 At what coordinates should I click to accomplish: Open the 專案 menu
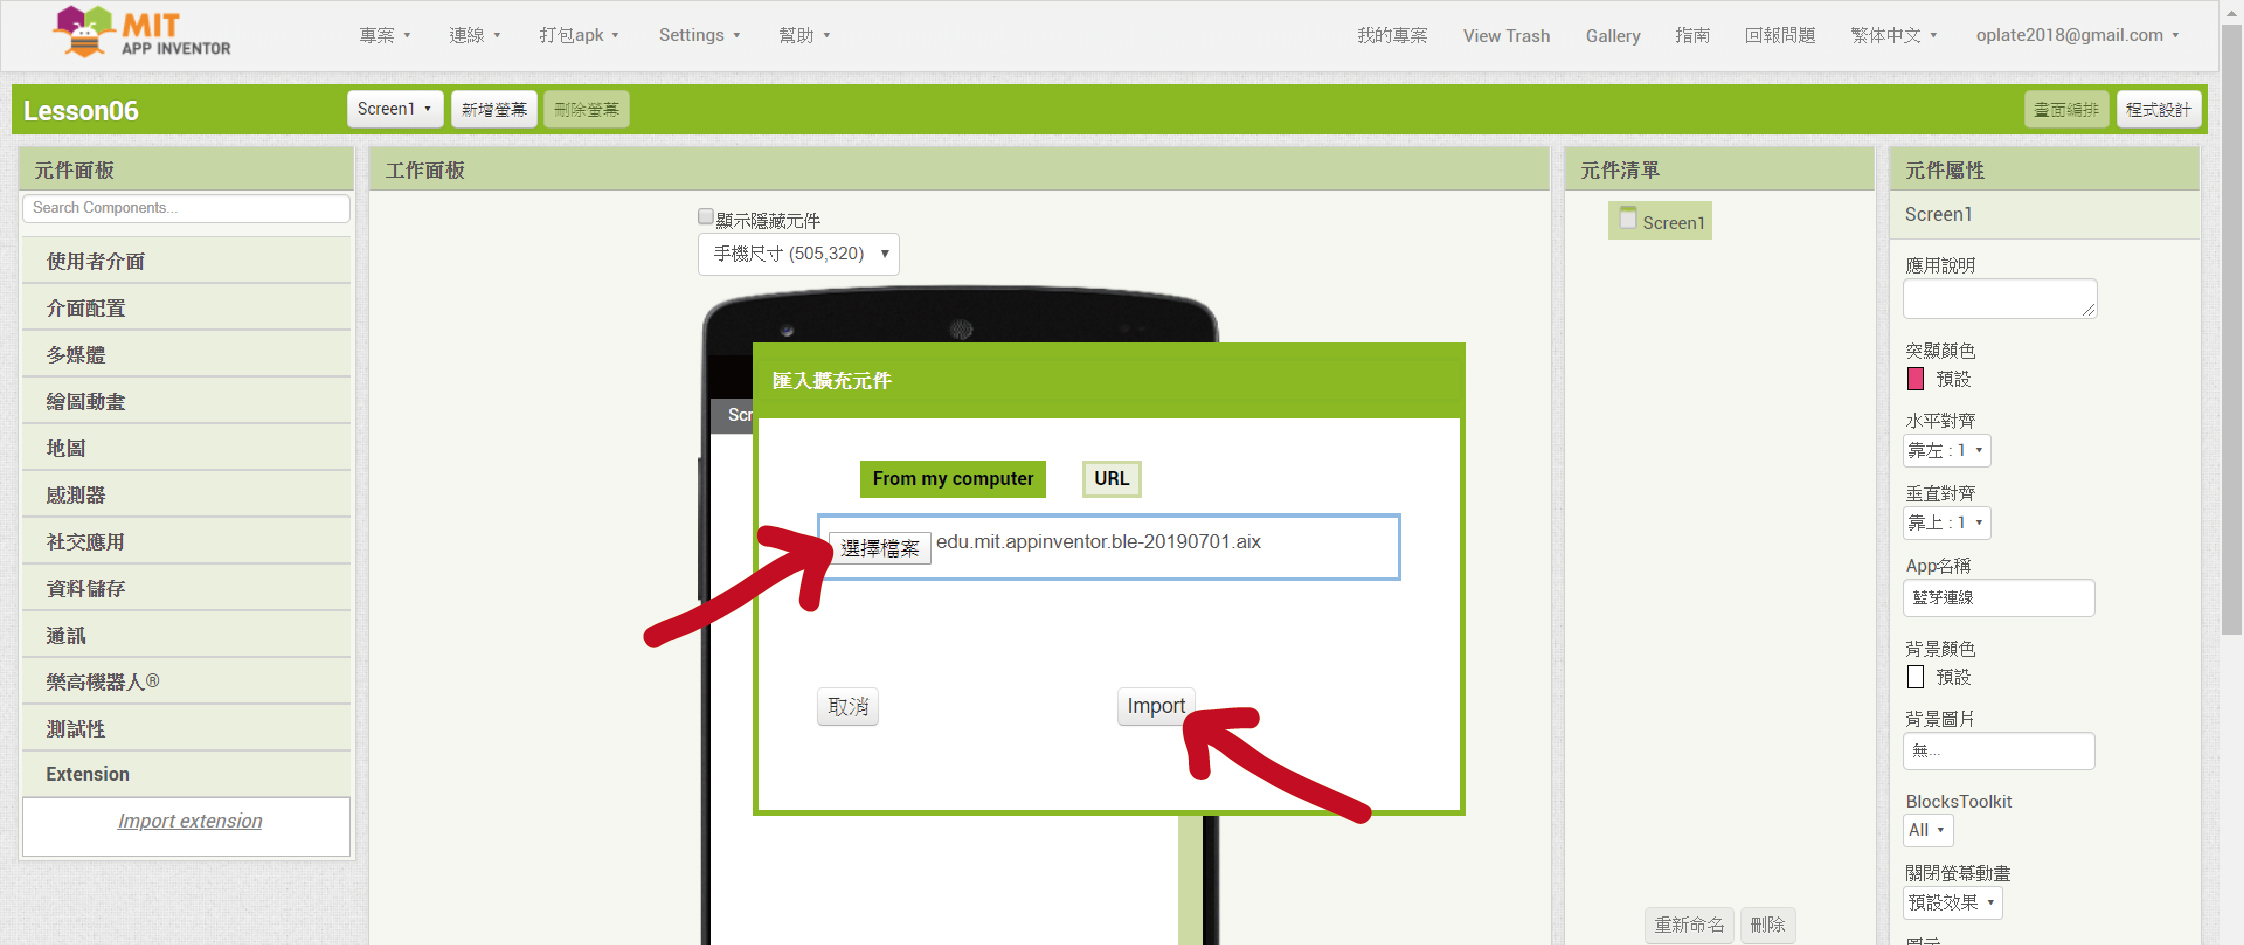[x=385, y=35]
